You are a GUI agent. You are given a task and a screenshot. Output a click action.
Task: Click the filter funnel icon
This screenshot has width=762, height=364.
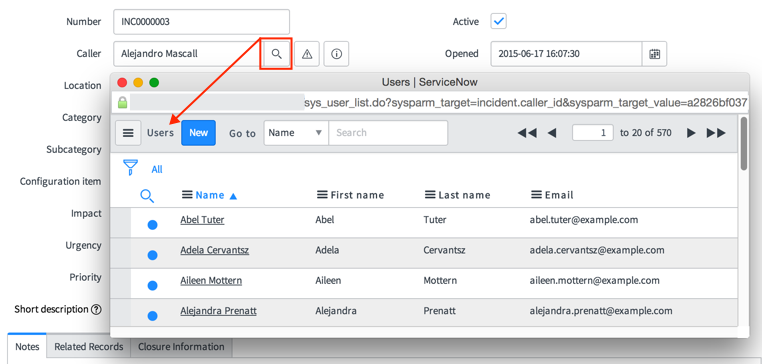pyautogui.click(x=130, y=168)
